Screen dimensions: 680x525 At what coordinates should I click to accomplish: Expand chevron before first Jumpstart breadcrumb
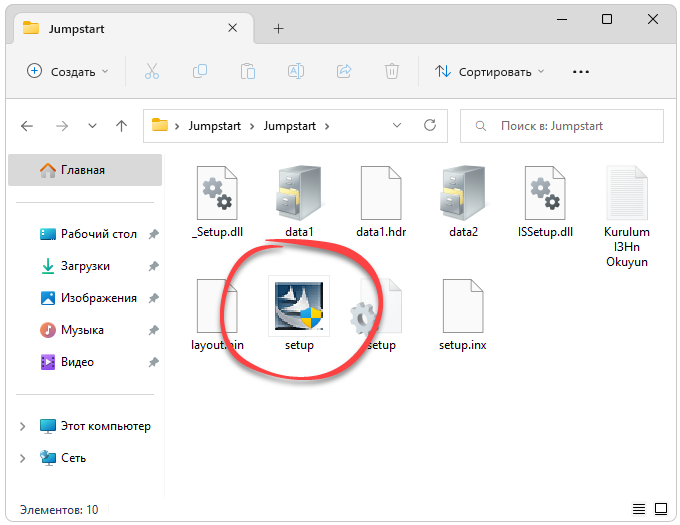point(177,127)
